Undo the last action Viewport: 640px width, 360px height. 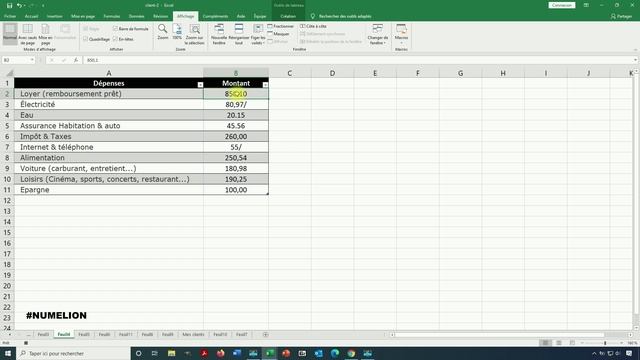19,5
